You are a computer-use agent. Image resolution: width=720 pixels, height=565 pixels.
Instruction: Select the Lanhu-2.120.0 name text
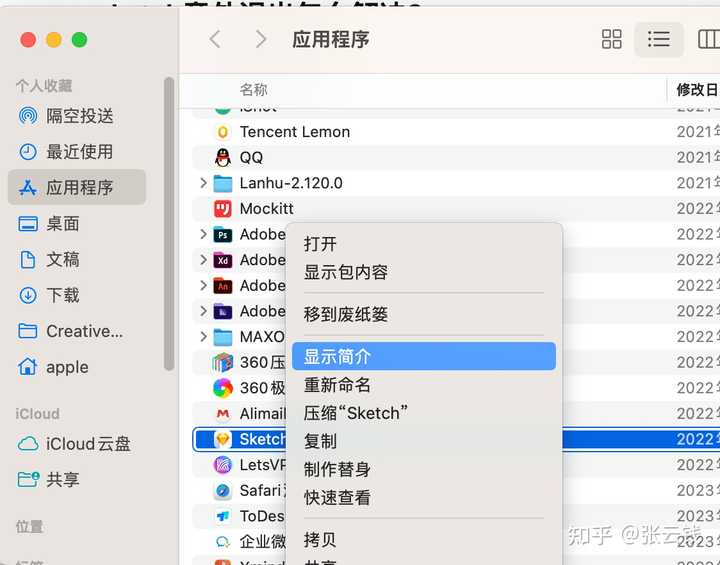(291, 183)
